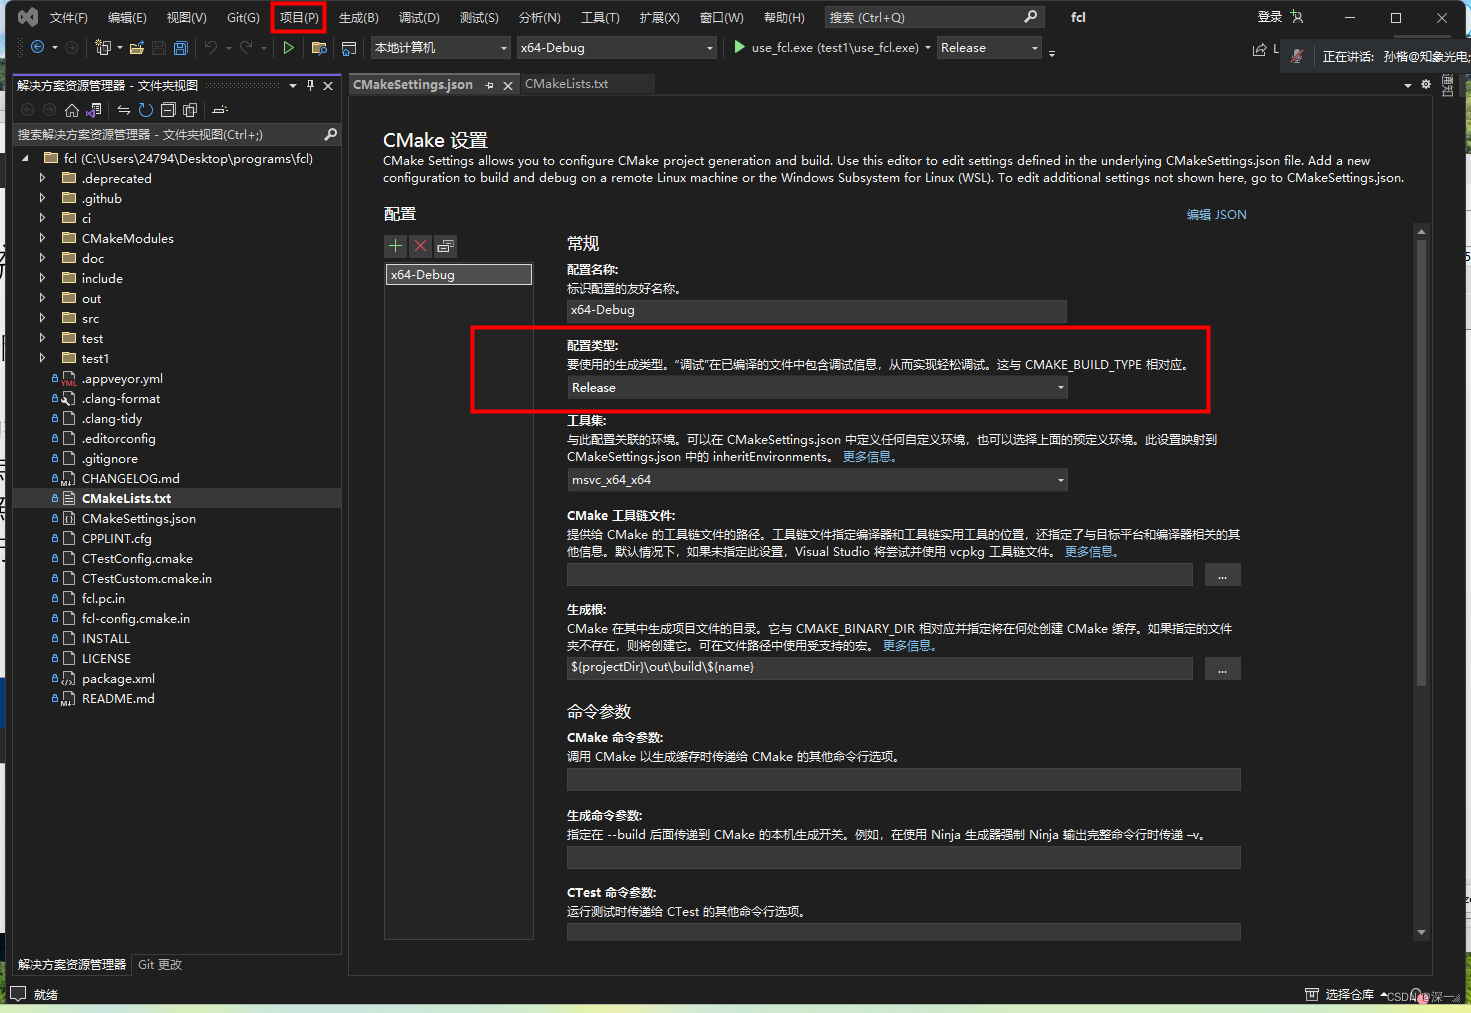1471x1013 pixels.
Task: Click the Save All icon in the toolbar
Action: [180, 47]
